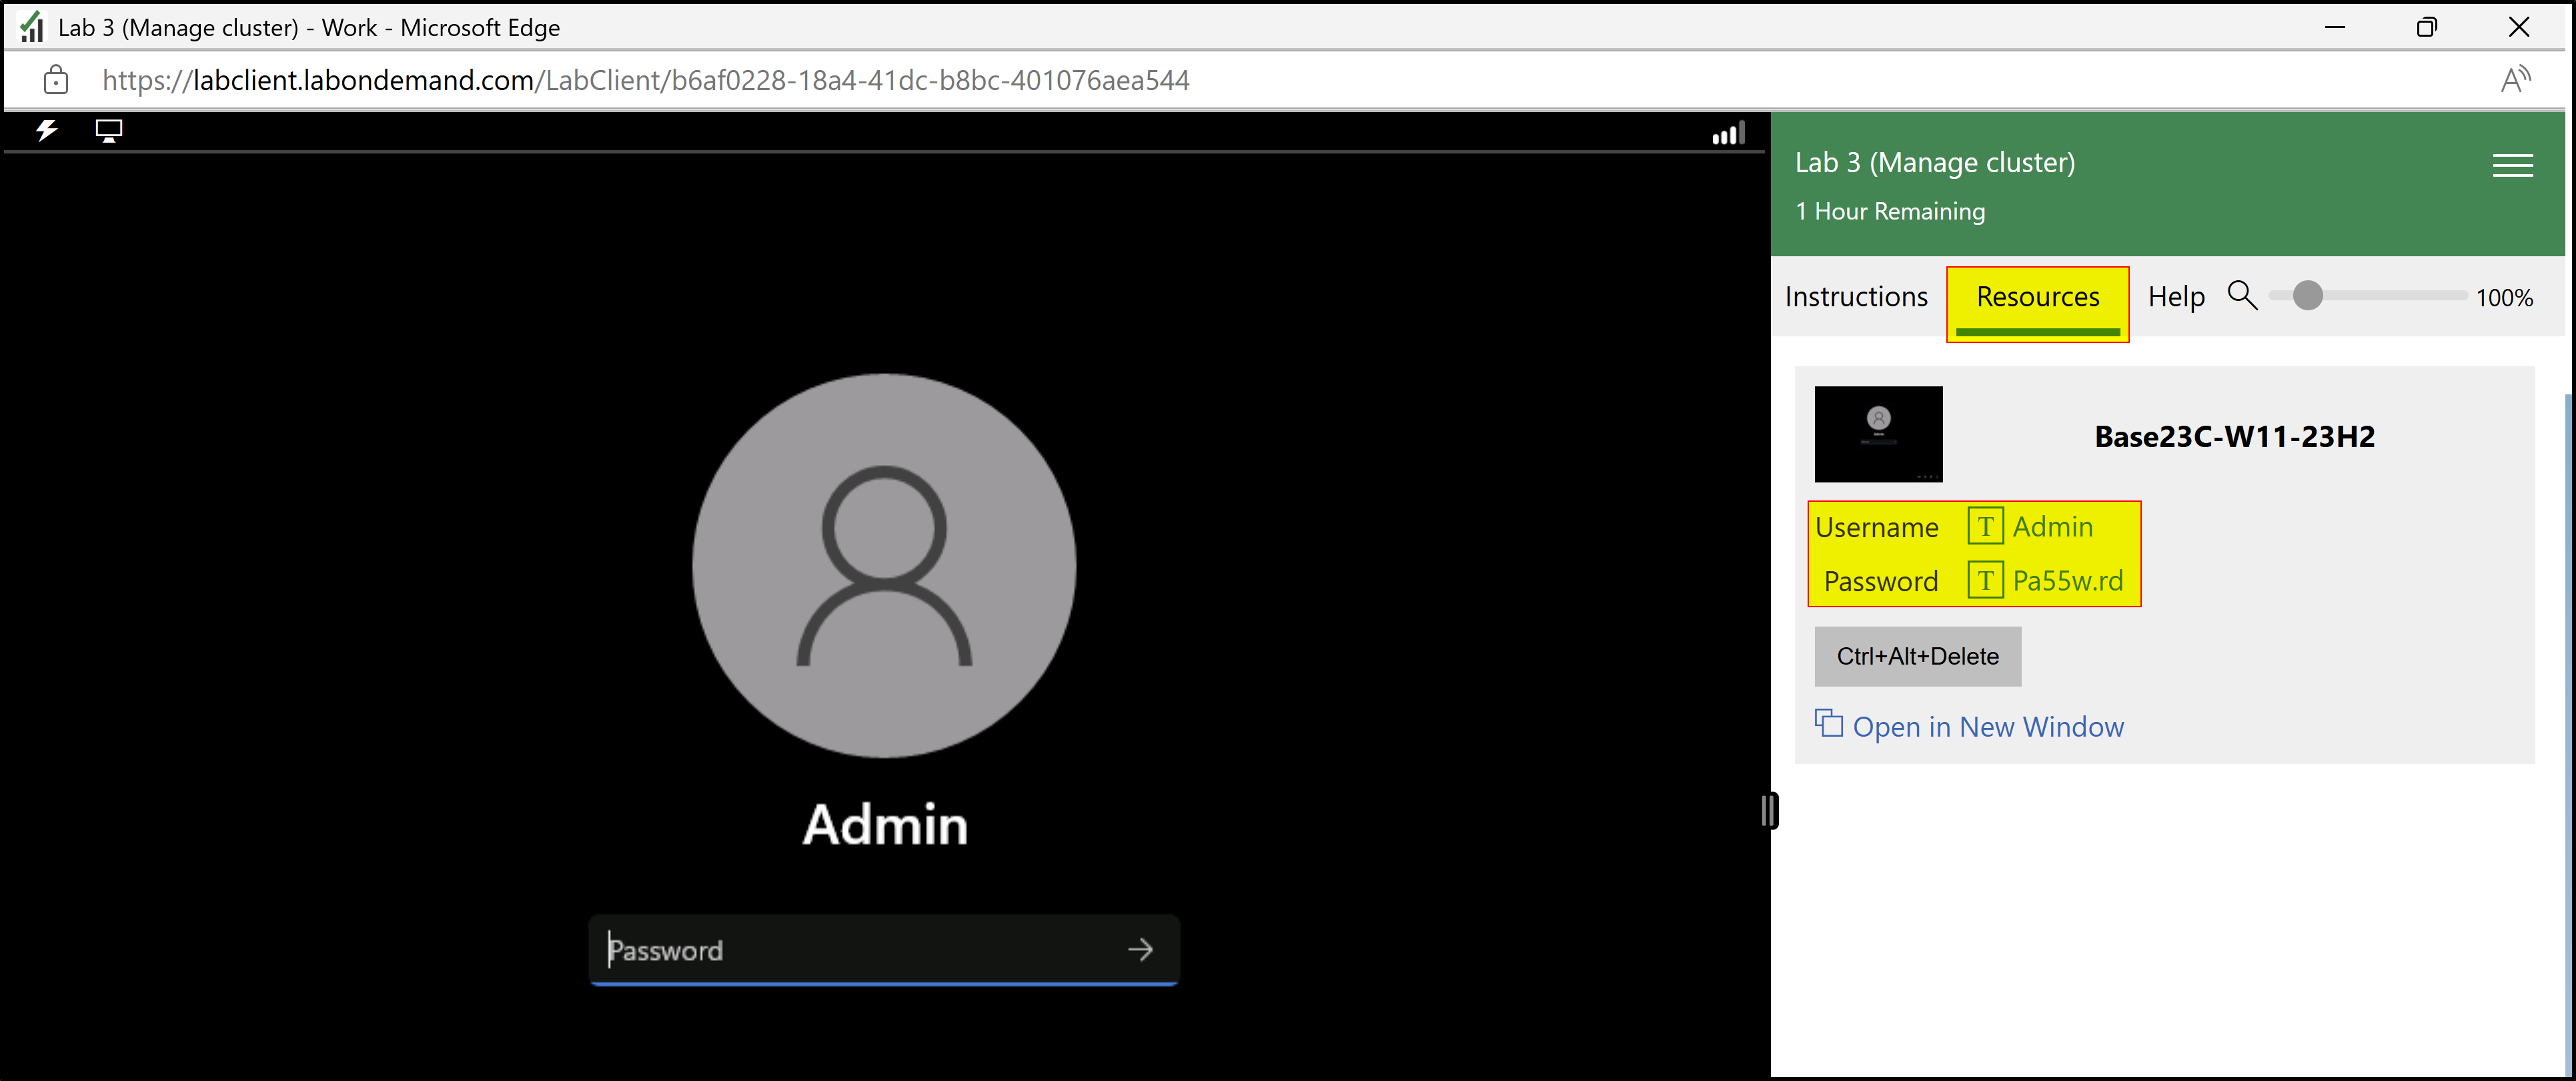The image size is (2576, 1081).
Task: View site permissions via the lock icon
Action: (56, 79)
